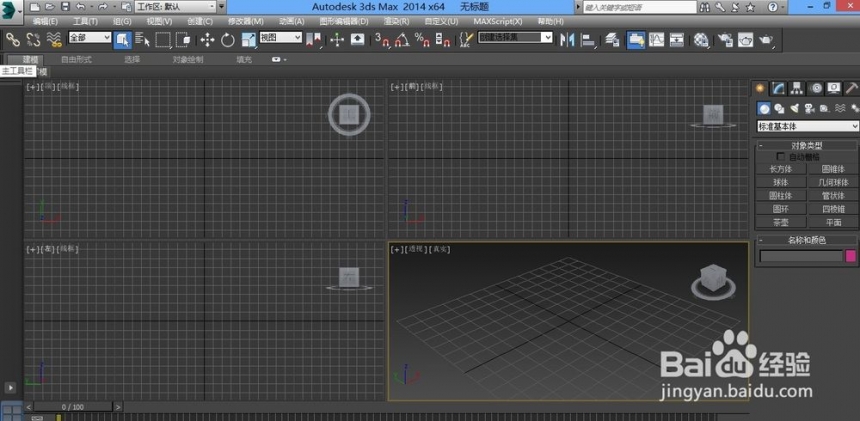Choose the Rectangular Selection Region tool

point(163,40)
